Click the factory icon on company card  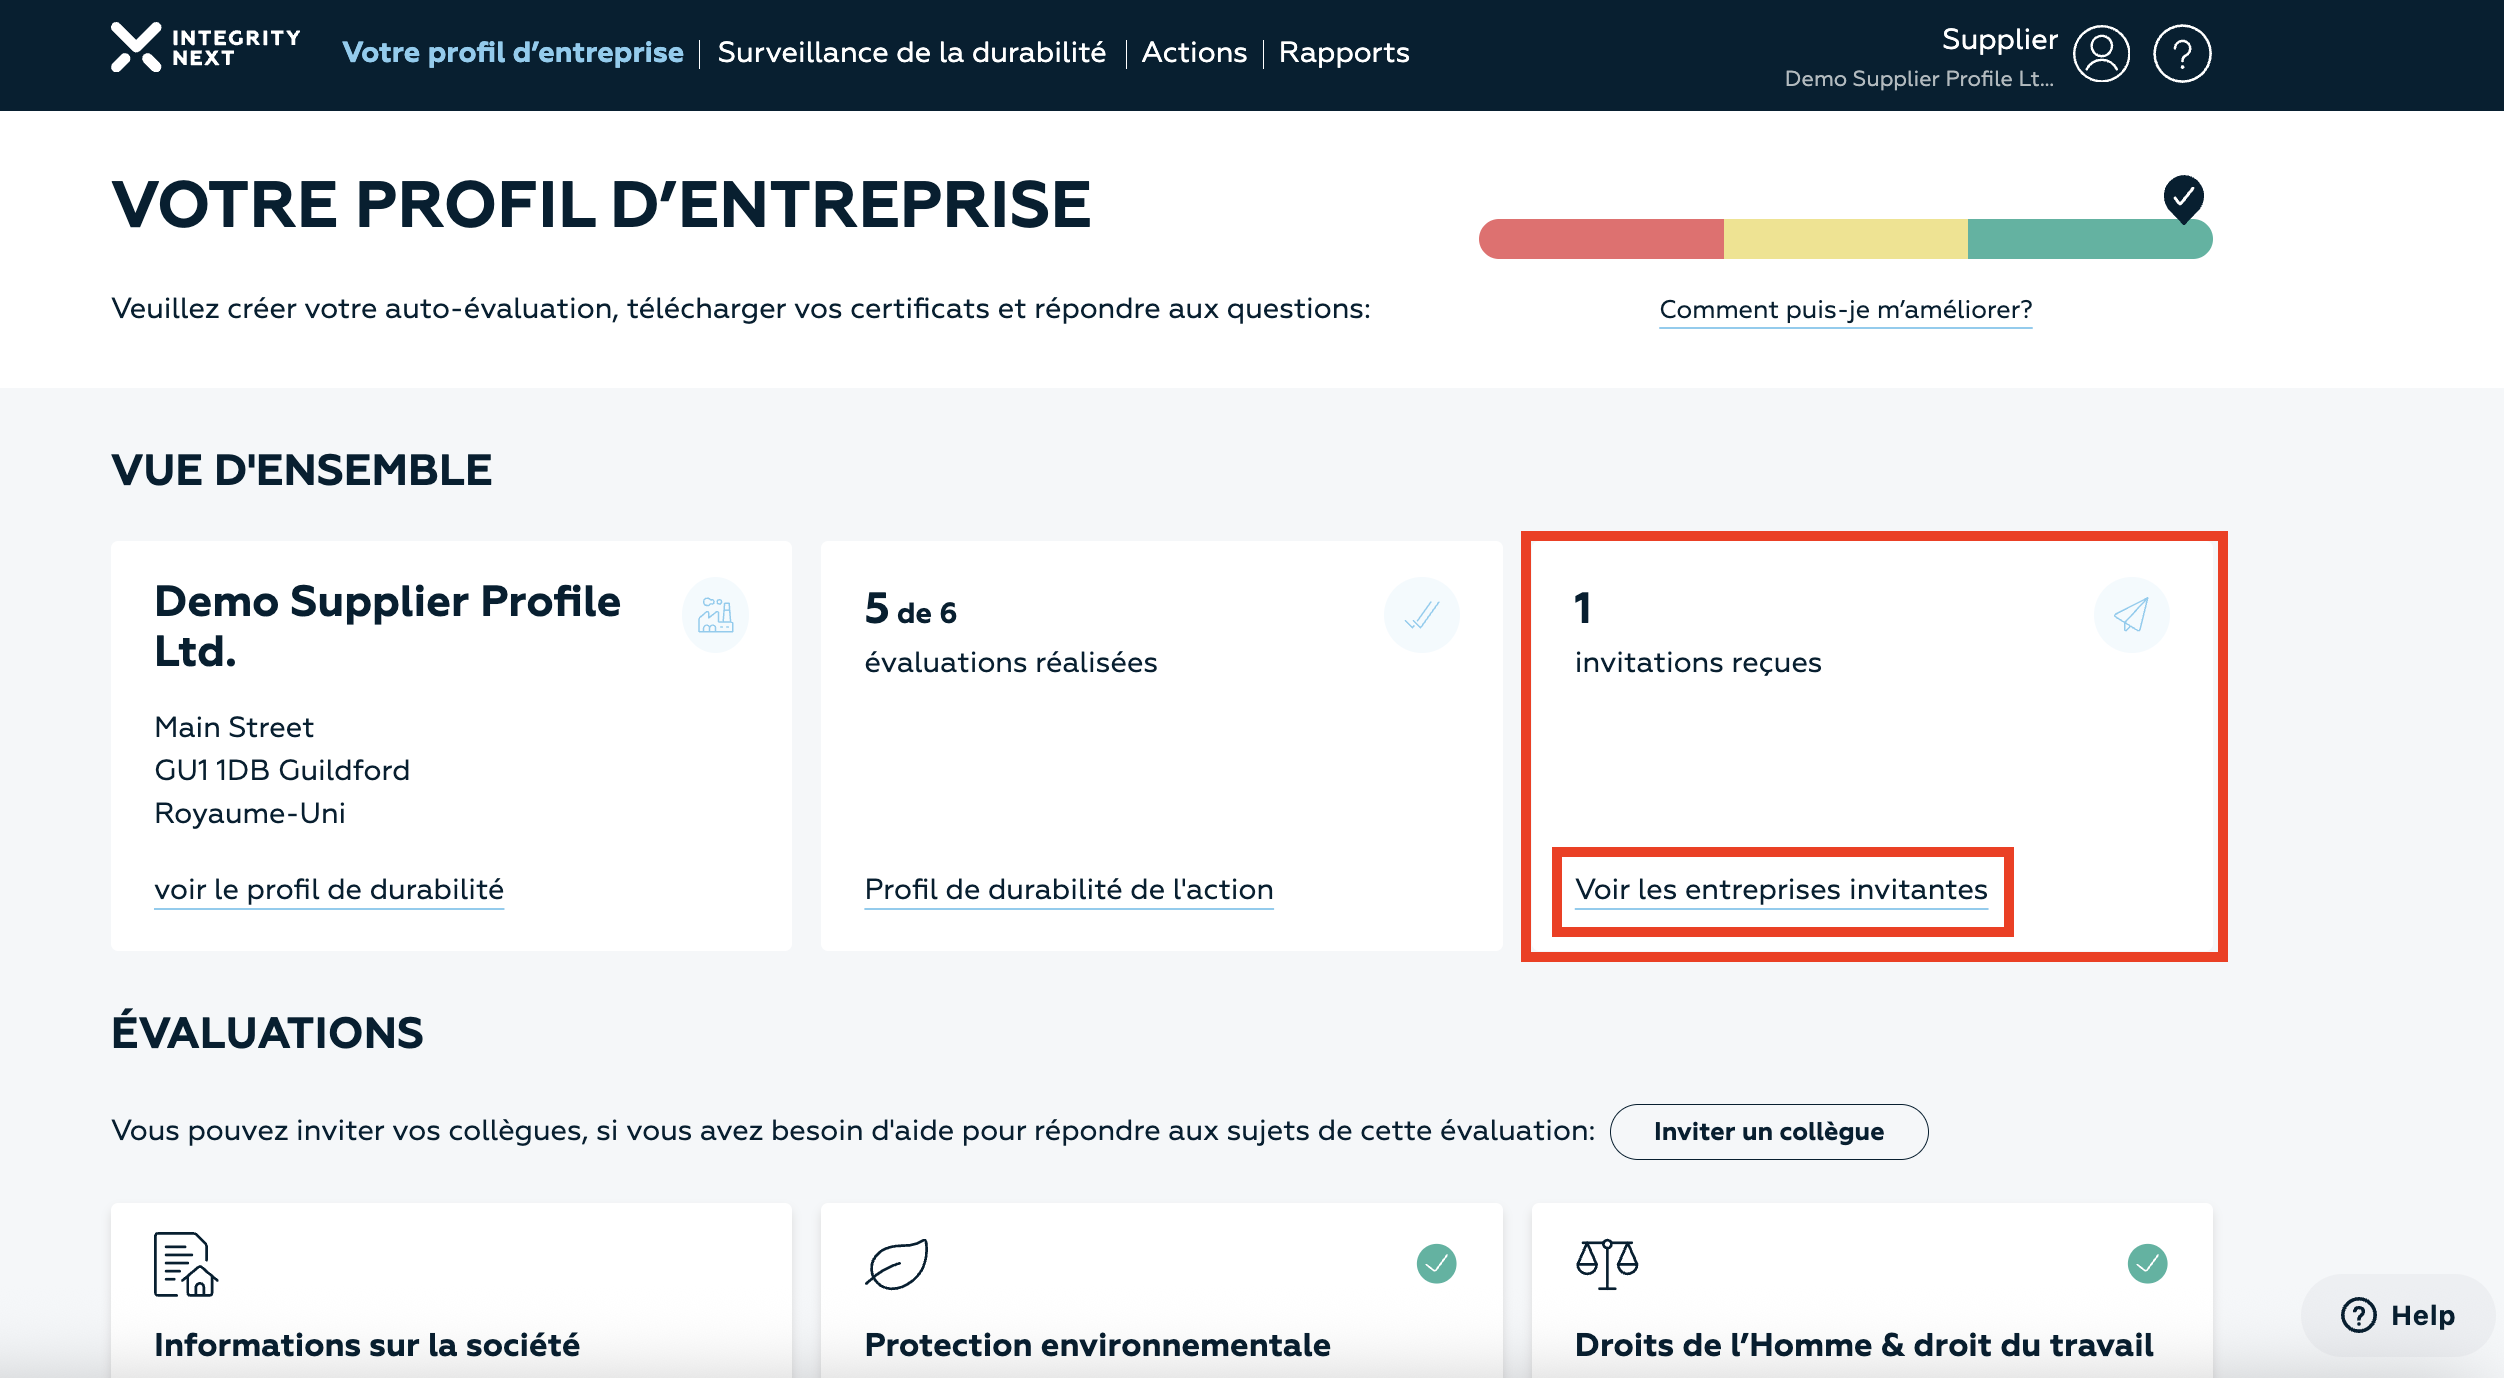tap(715, 615)
